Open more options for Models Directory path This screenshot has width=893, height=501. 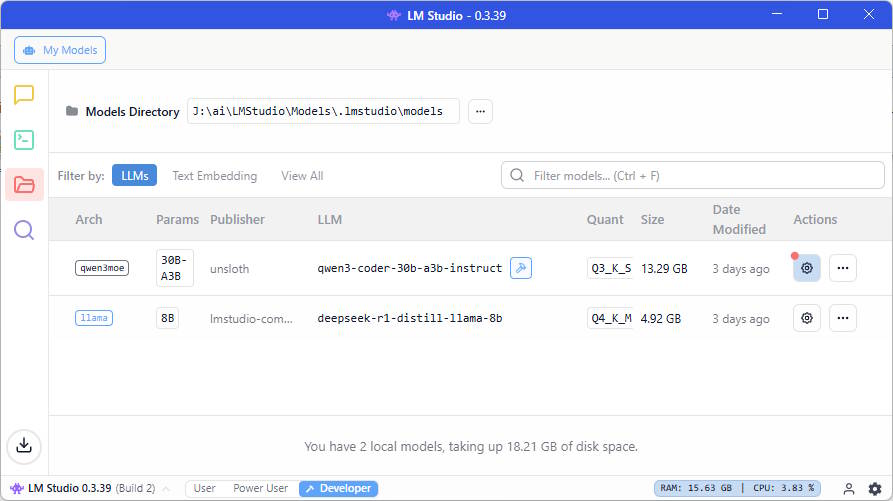coord(480,111)
